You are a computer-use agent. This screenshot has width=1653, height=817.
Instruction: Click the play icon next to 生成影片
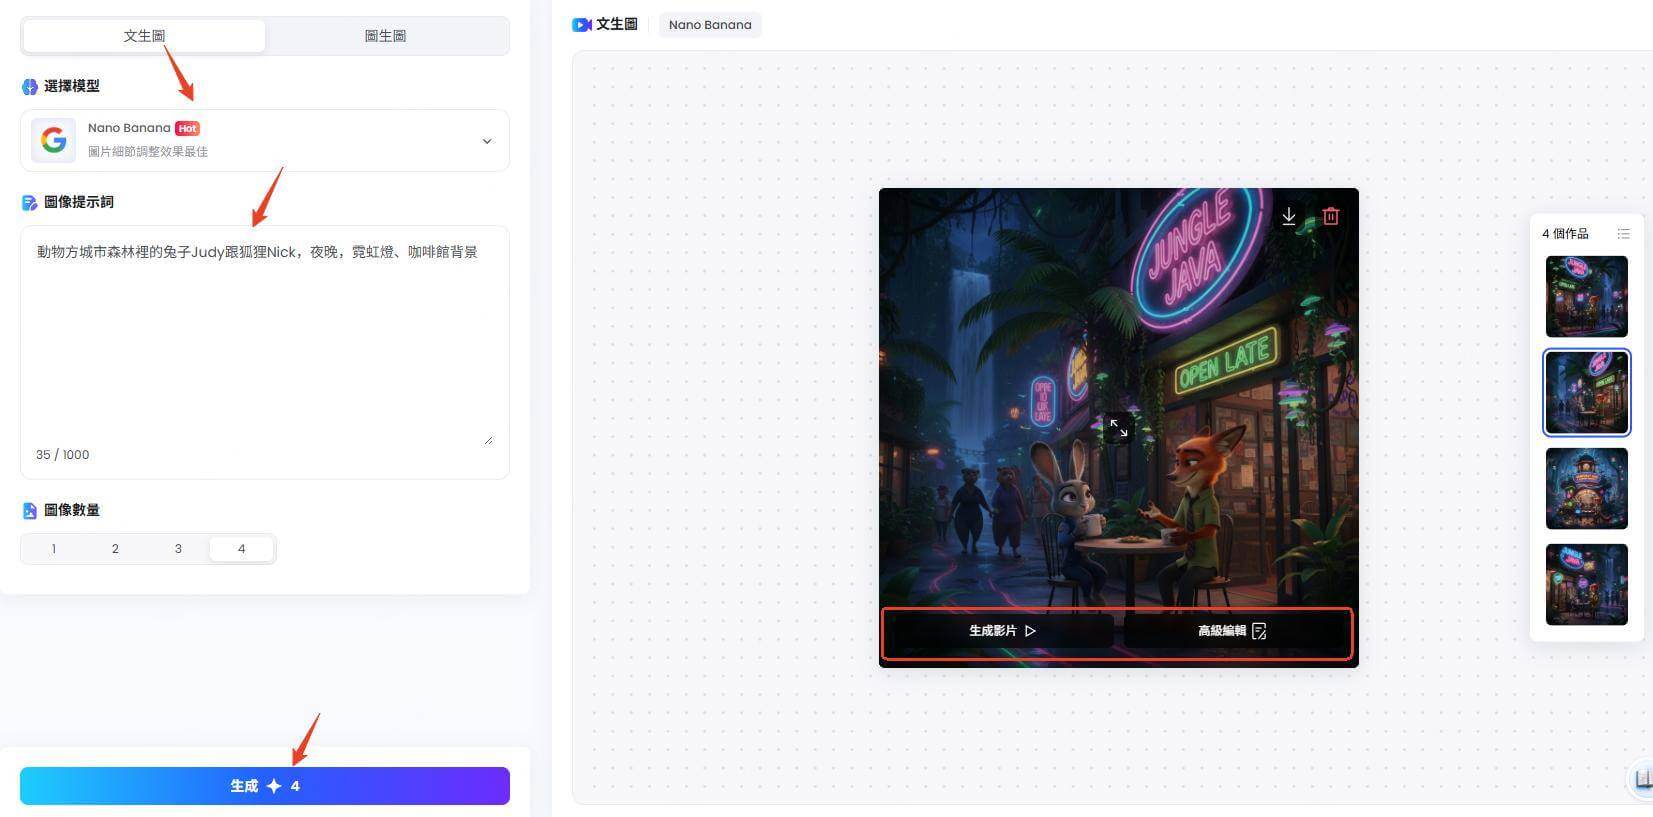coord(1030,631)
